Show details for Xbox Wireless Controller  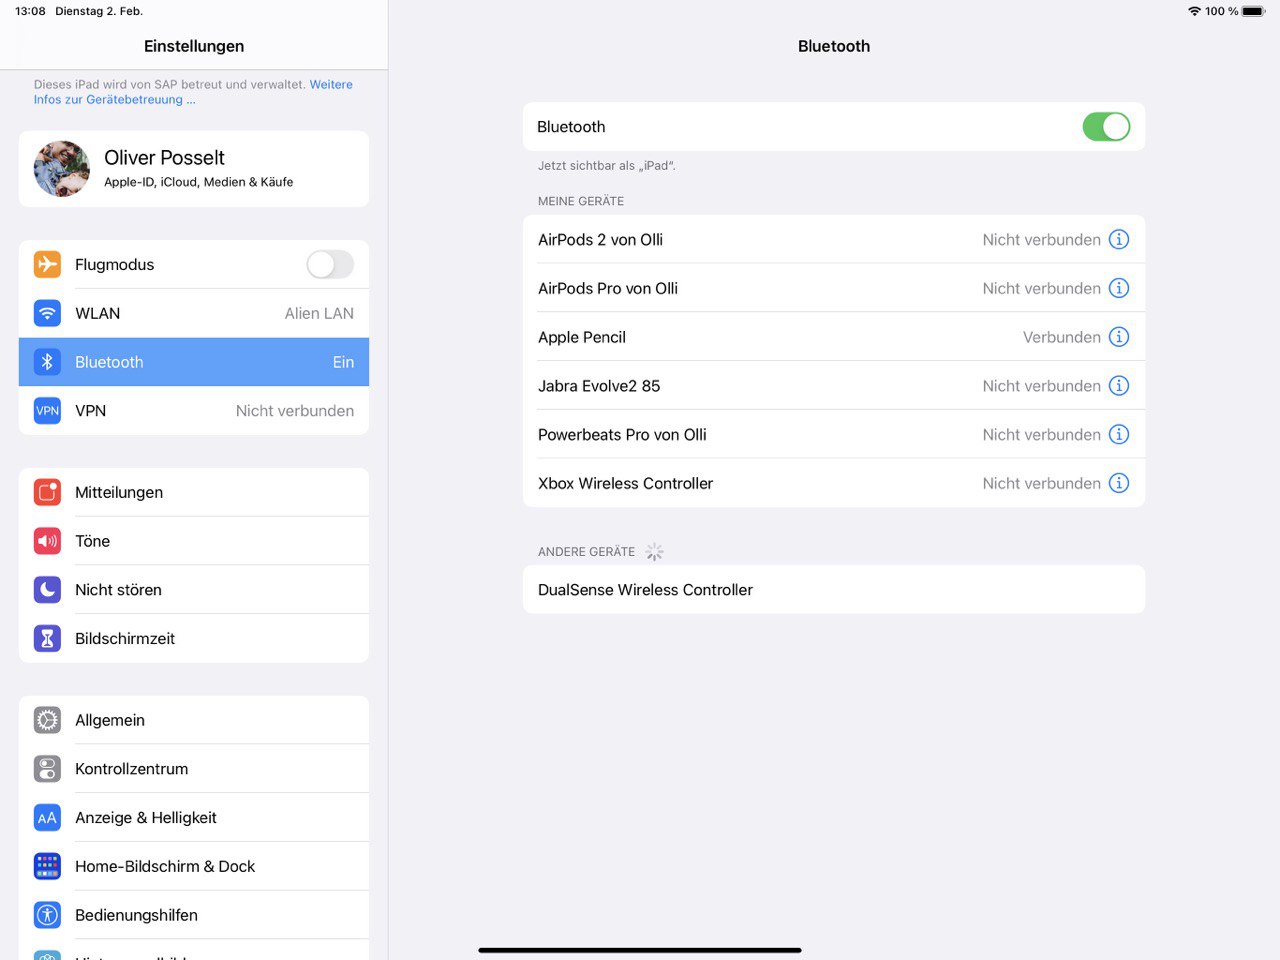click(1119, 483)
